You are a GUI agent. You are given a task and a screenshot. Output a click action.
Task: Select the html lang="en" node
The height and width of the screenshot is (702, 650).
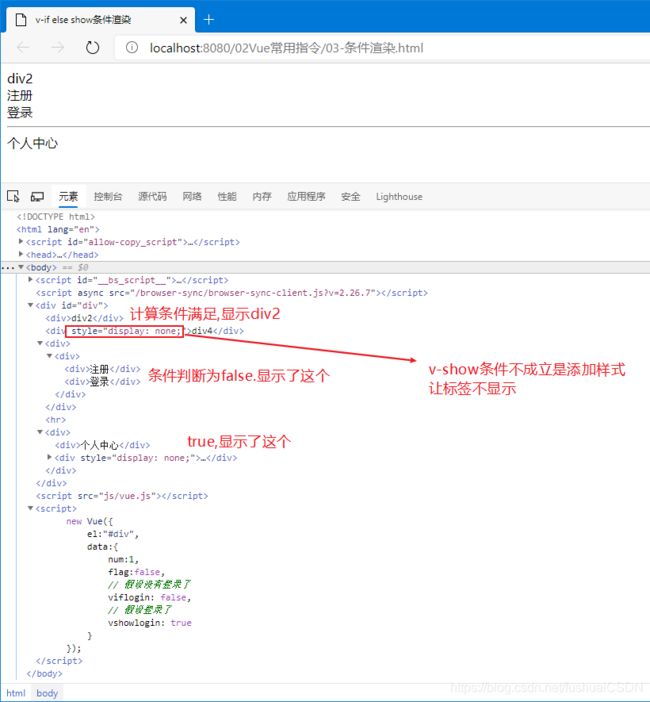(58, 229)
